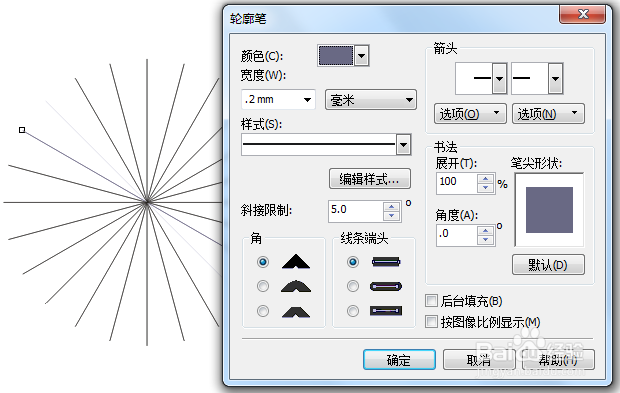Select the miter corner radio button
620x393 pixels.
pyautogui.click(x=263, y=262)
